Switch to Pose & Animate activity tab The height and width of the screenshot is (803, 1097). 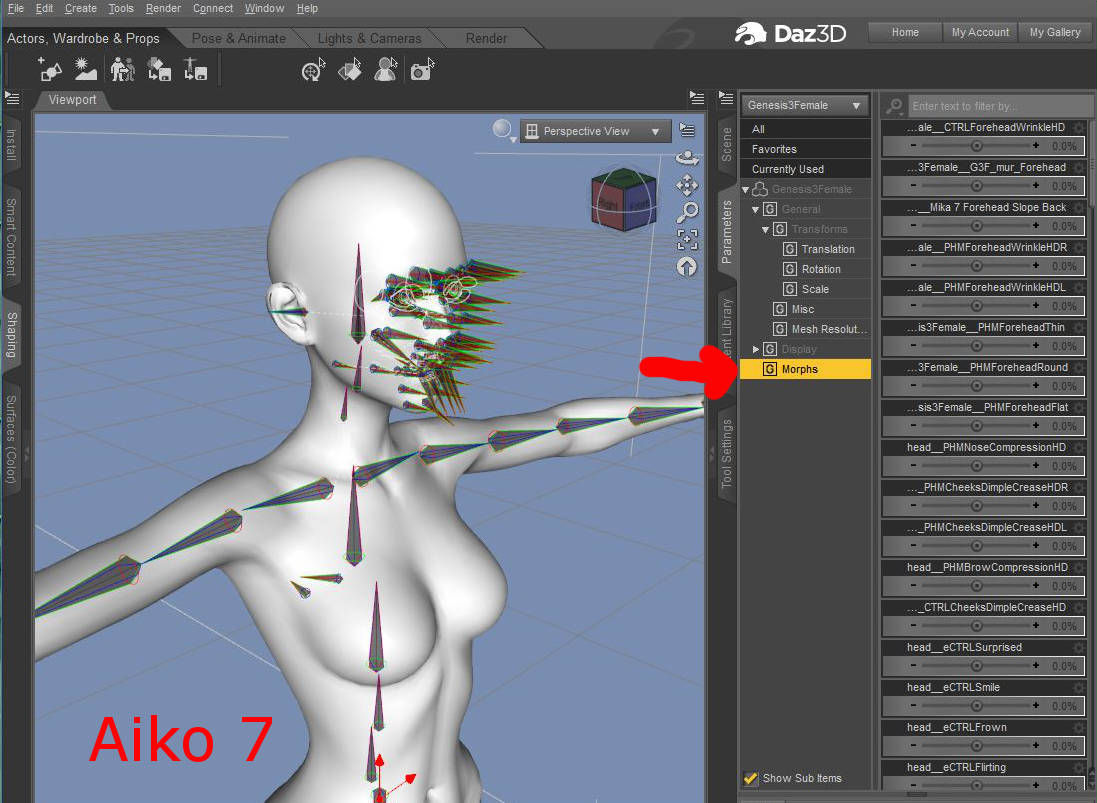[x=239, y=38]
